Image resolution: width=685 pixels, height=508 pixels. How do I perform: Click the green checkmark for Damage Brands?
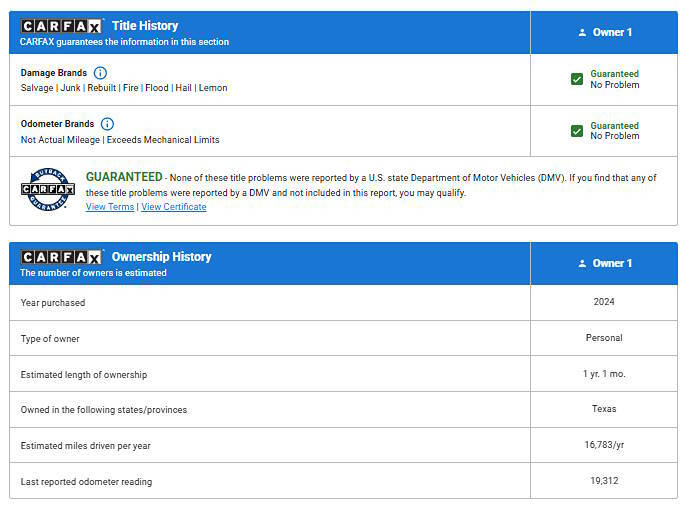pos(577,79)
